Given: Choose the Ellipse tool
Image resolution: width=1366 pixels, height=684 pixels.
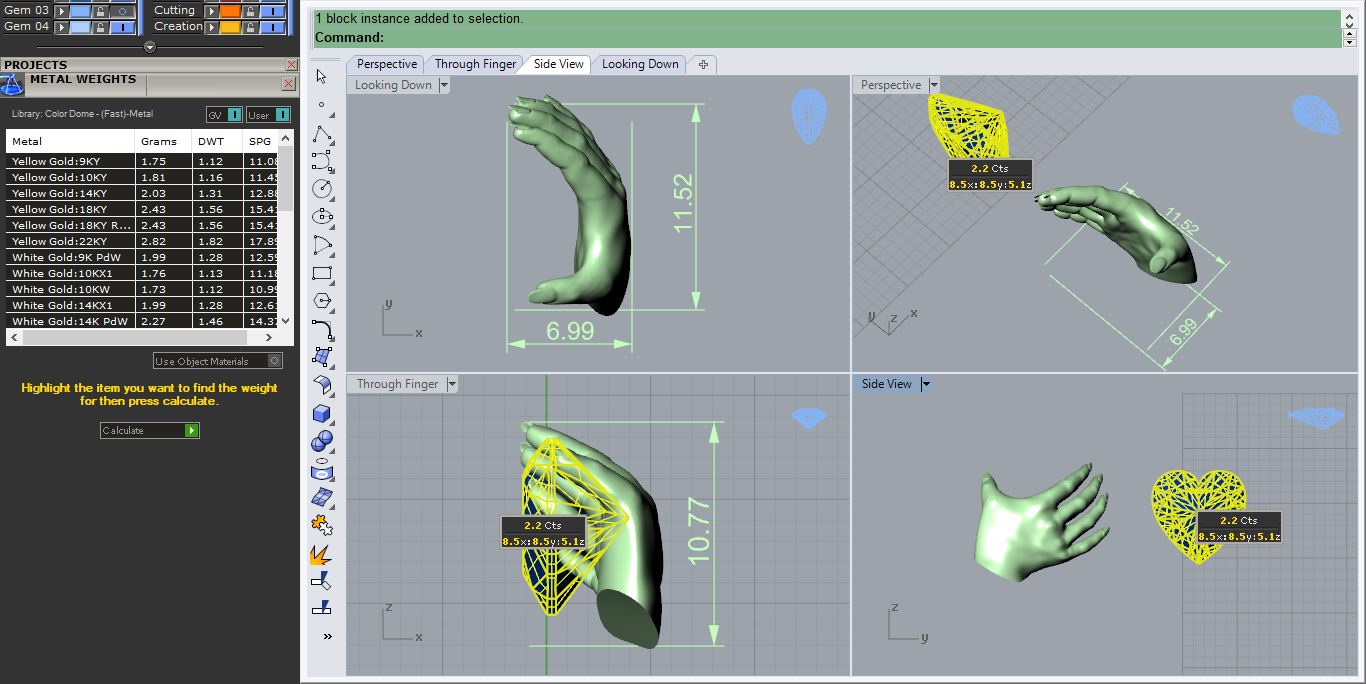Looking at the screenshot, I should tap(321, 217).
